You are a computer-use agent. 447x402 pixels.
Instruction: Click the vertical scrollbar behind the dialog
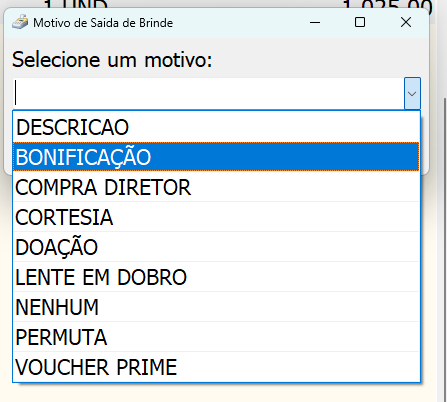445,250
